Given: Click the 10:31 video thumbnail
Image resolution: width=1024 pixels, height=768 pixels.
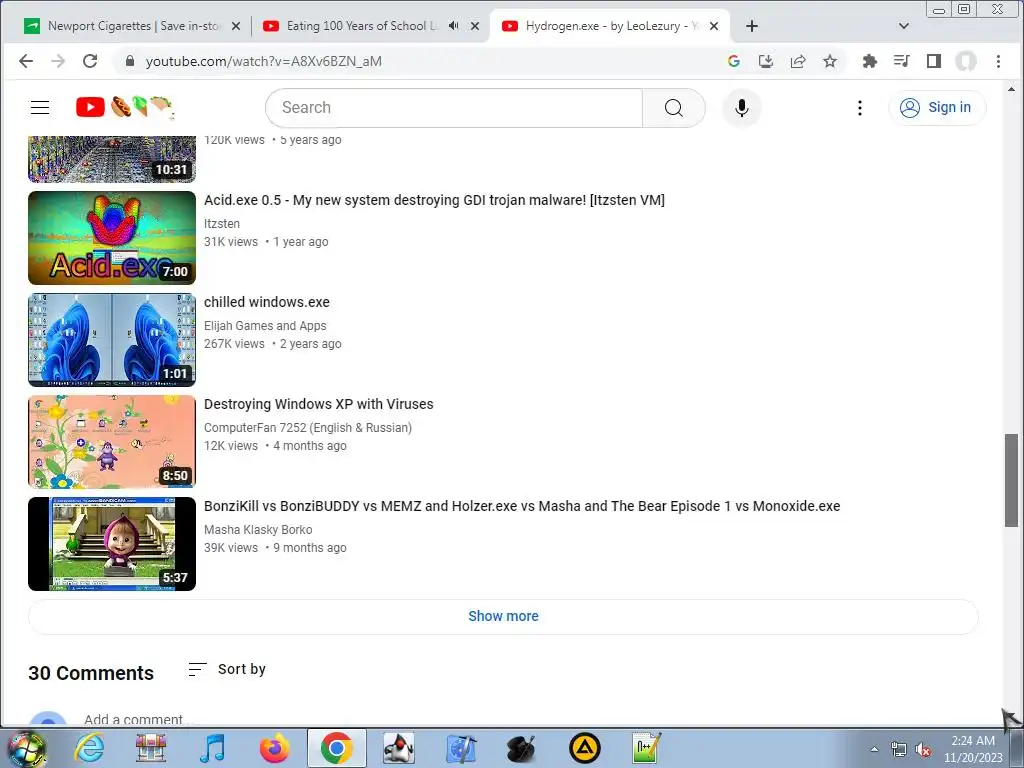Looking at the screenshot, I should click(112, 159).
